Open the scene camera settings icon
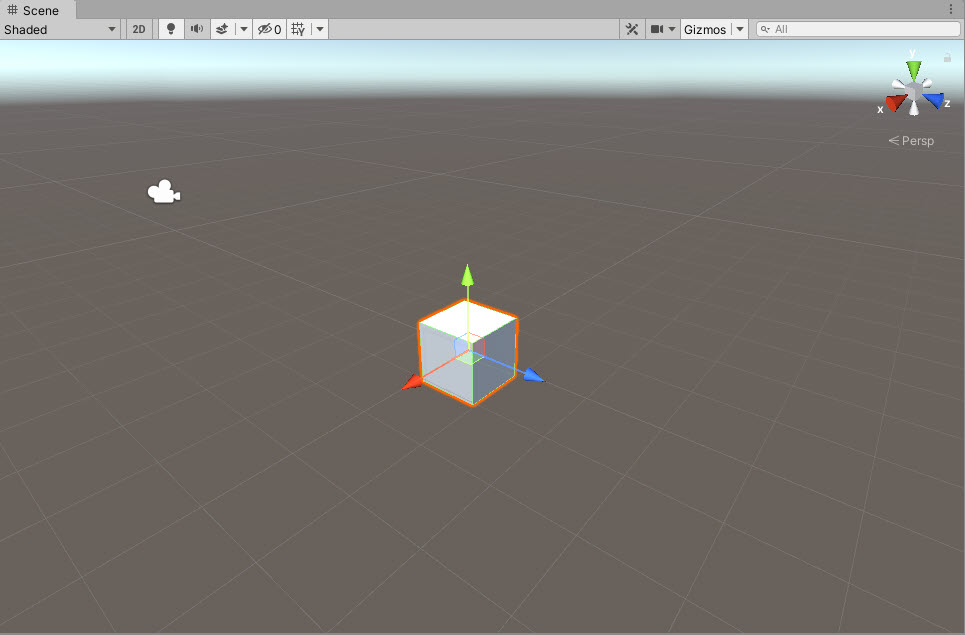965x635 pixels. (x=657, y=29)
